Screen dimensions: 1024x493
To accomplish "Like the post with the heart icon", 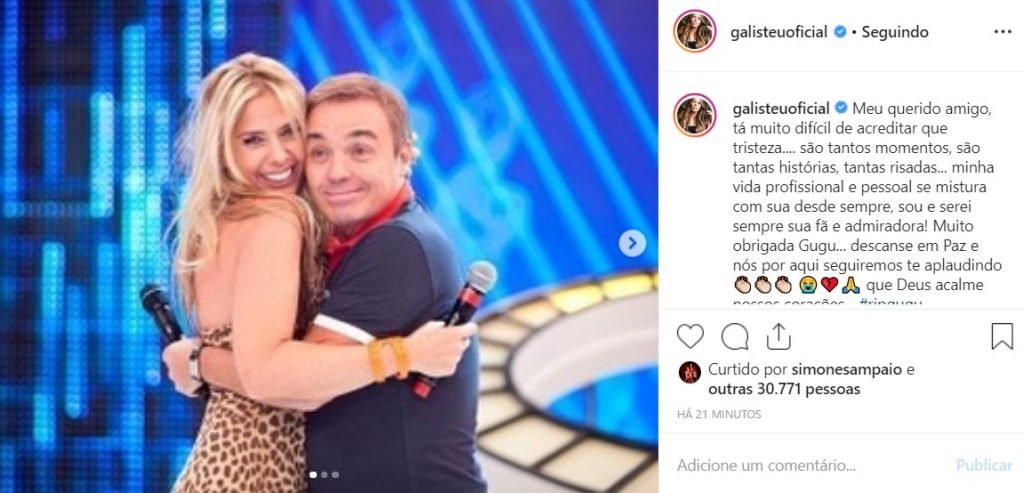I will [690, 336].
